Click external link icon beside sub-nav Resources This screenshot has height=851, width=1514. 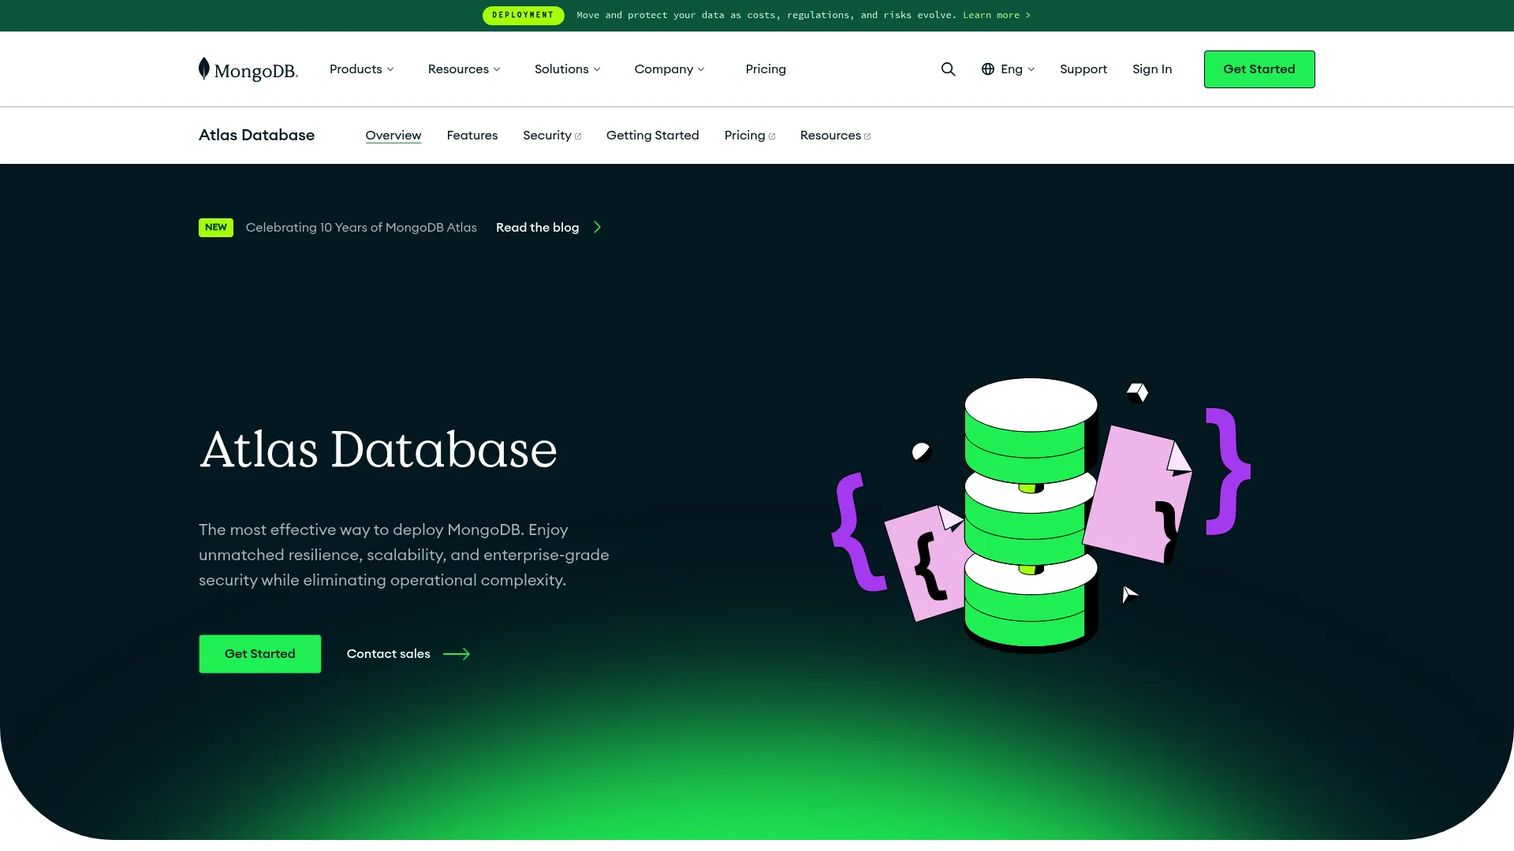pos(867,136)
